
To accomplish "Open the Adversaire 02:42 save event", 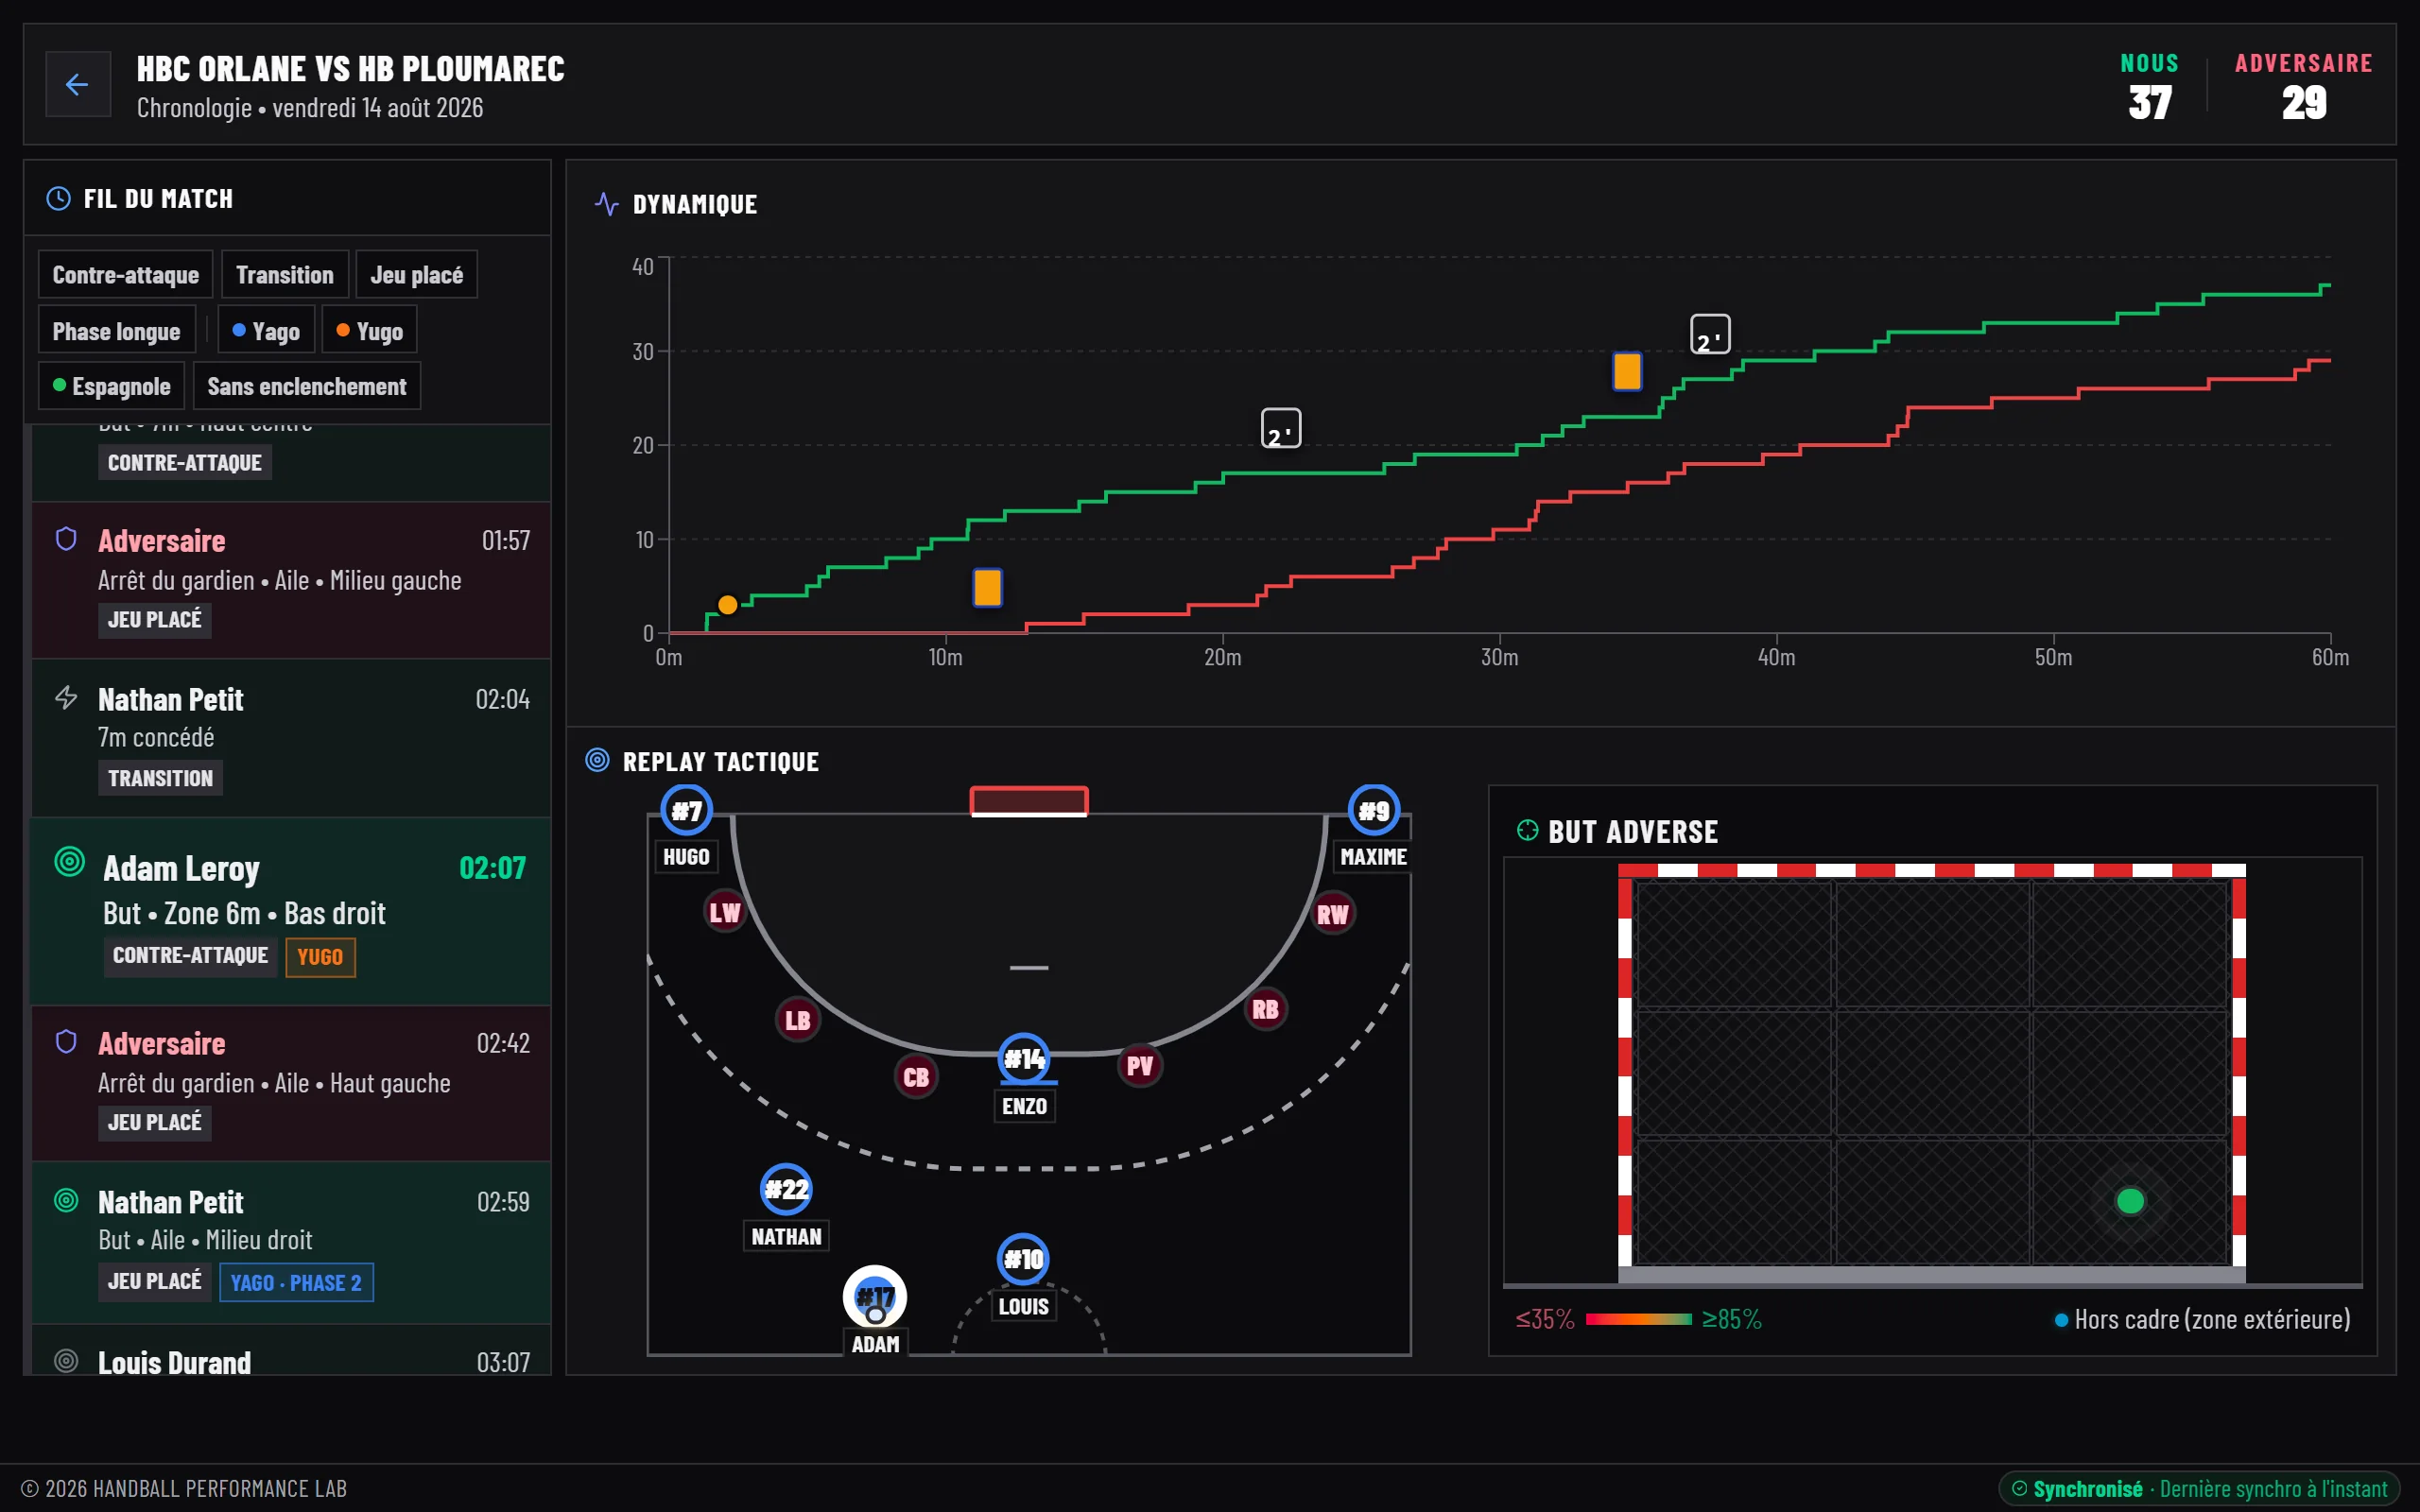I will tap(290, 1083).
